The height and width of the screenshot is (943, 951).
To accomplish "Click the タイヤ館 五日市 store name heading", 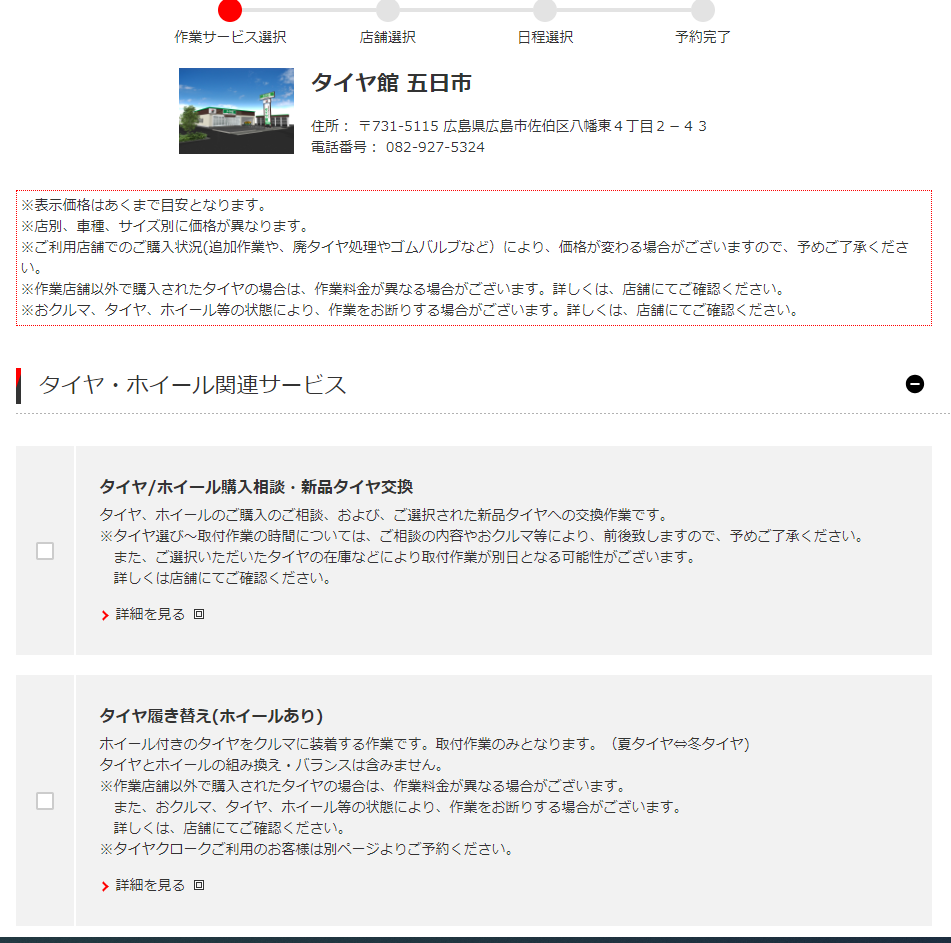I will point(391,82).
